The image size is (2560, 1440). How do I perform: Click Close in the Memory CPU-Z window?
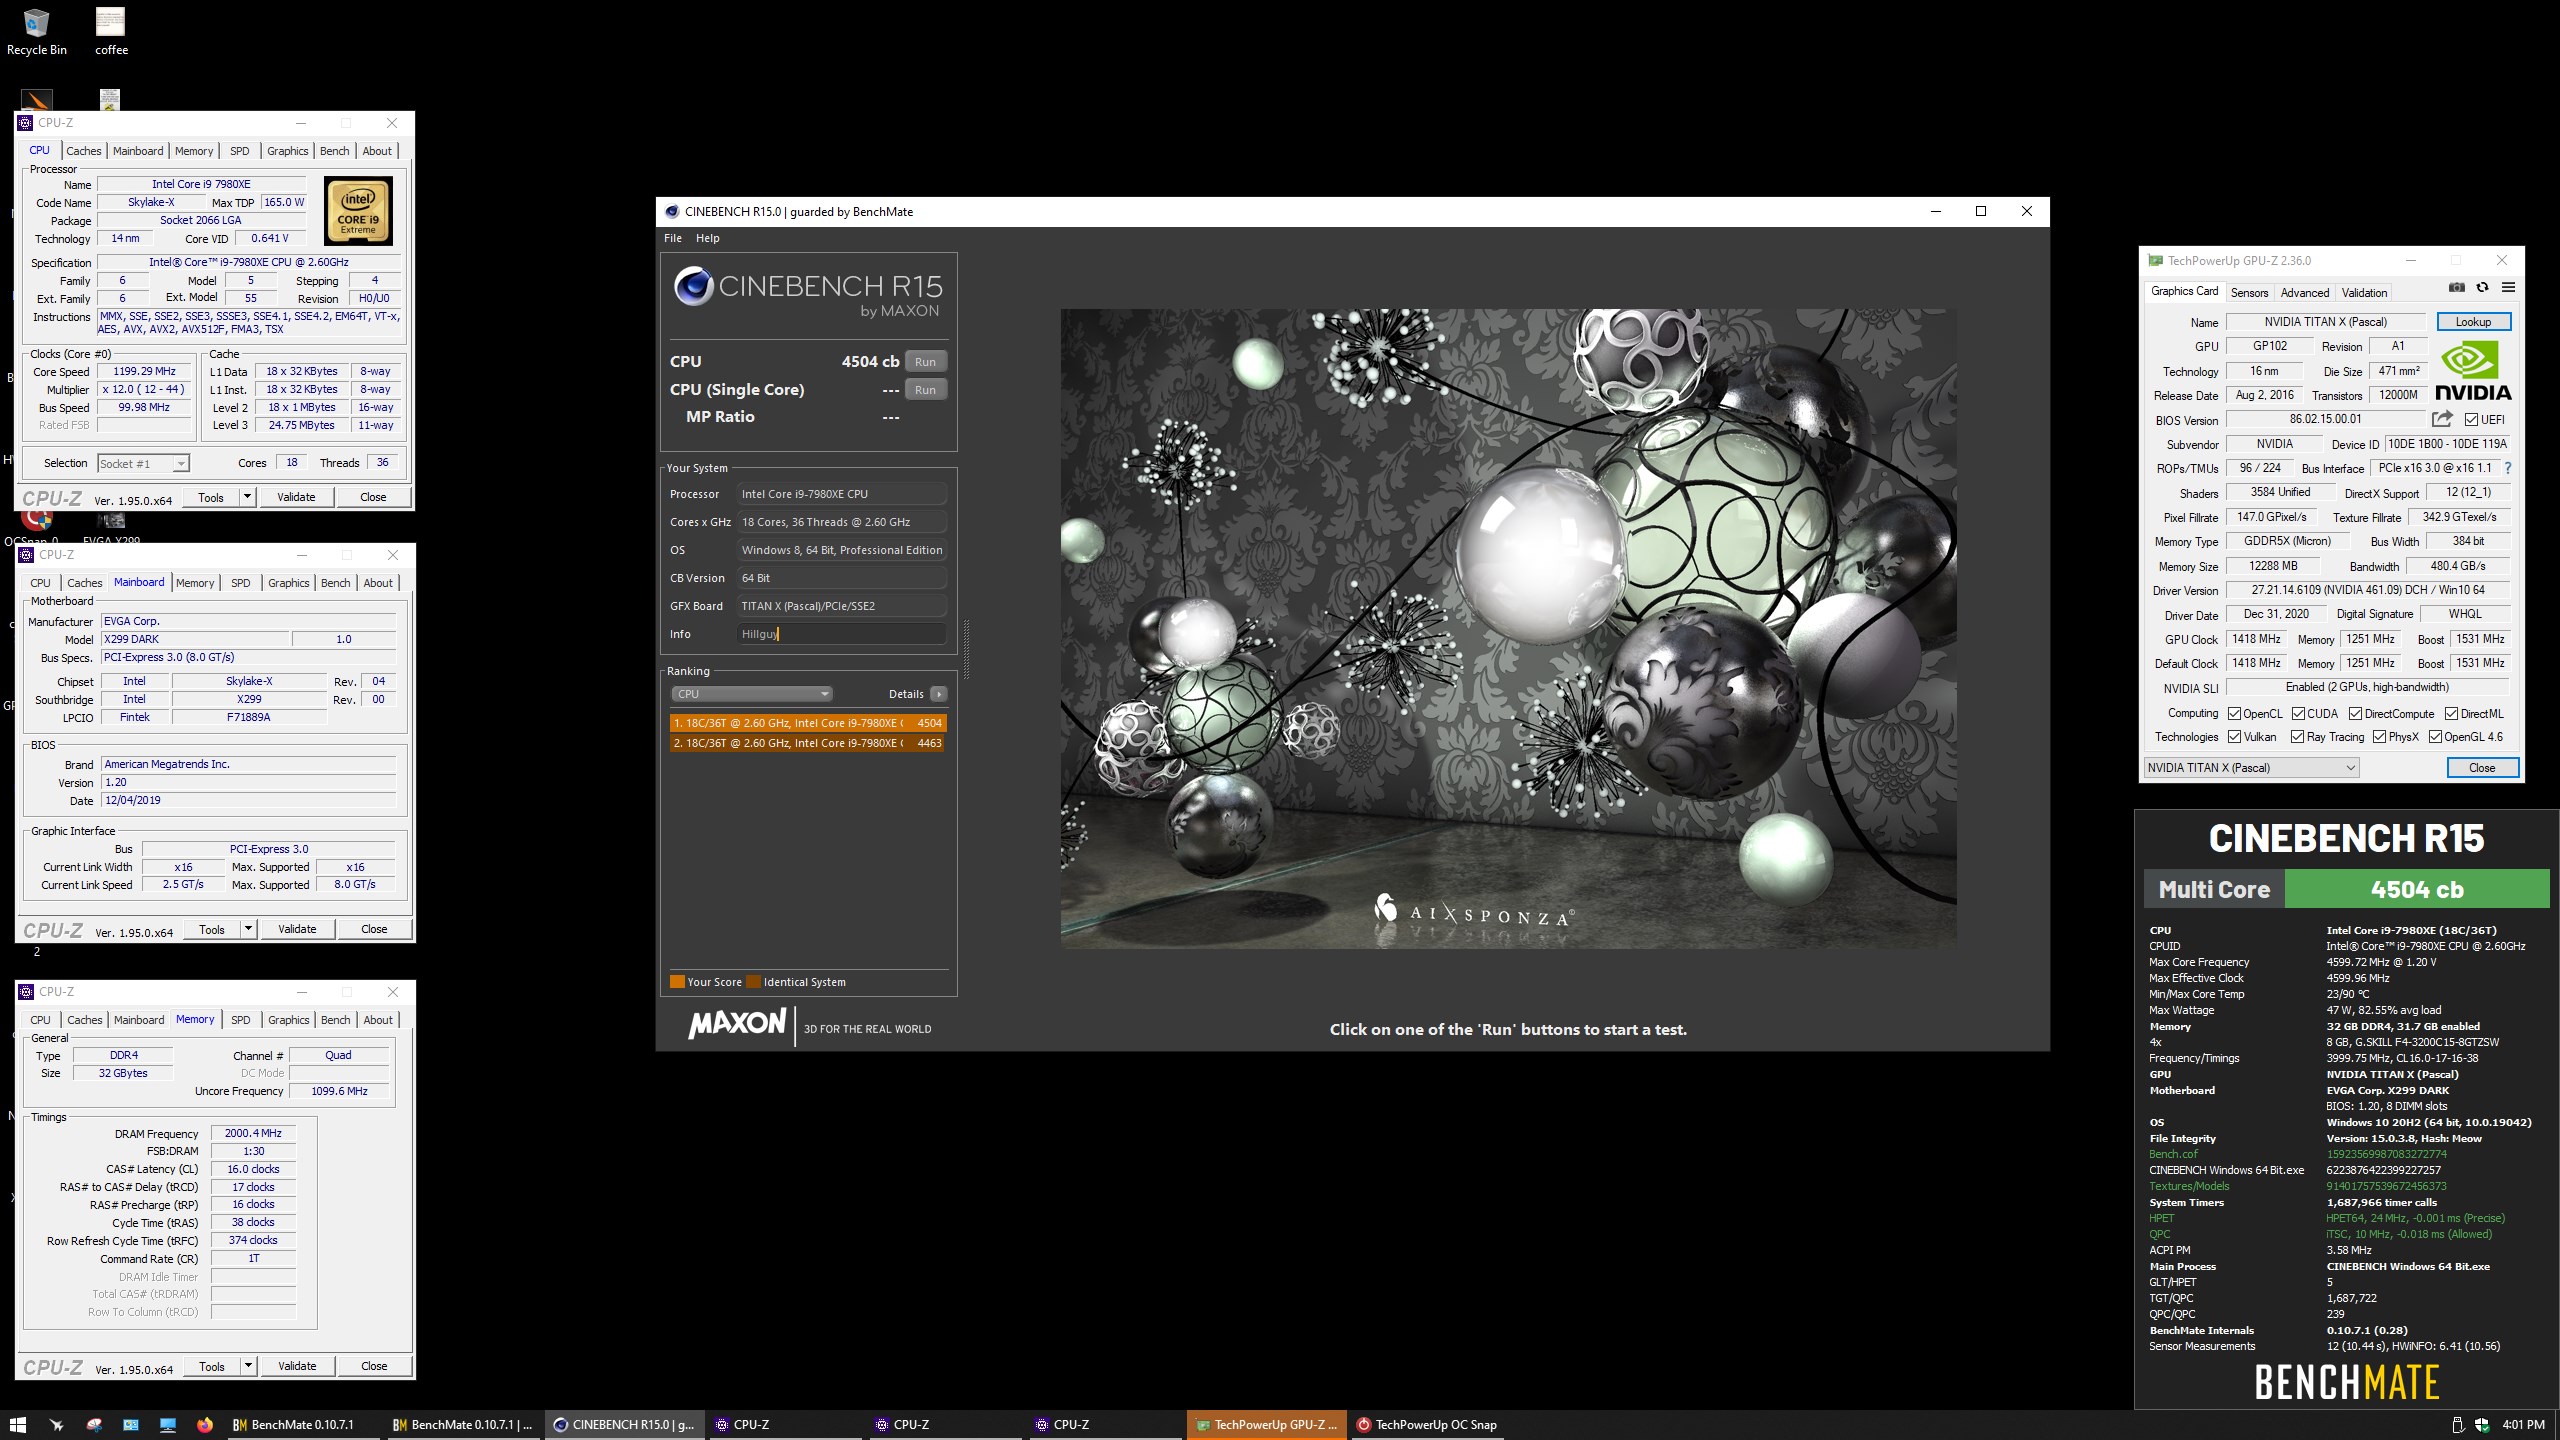[374, 1366]
